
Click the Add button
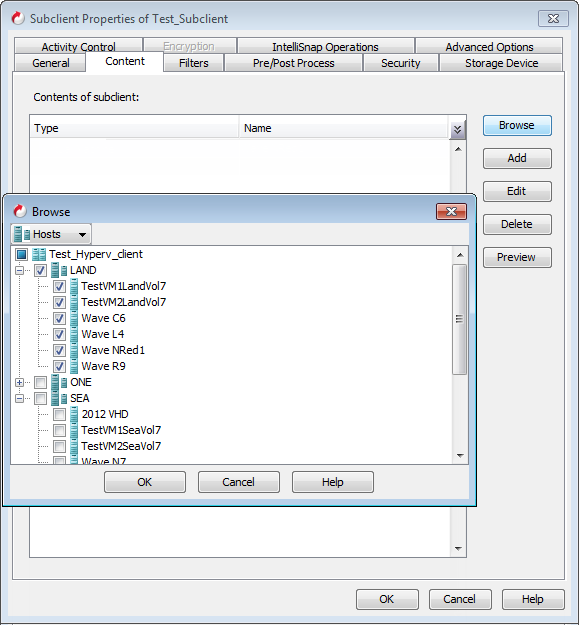[x=517, y=158]
